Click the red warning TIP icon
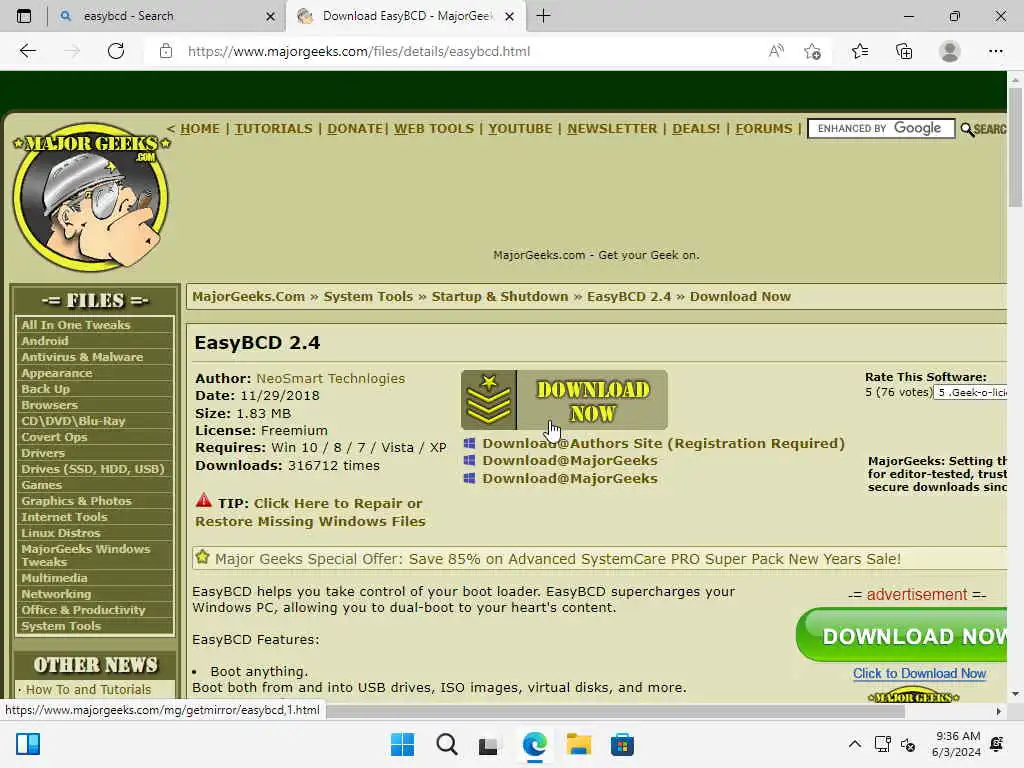Screen dimensions: 1024x768 (x=204, y=502)
